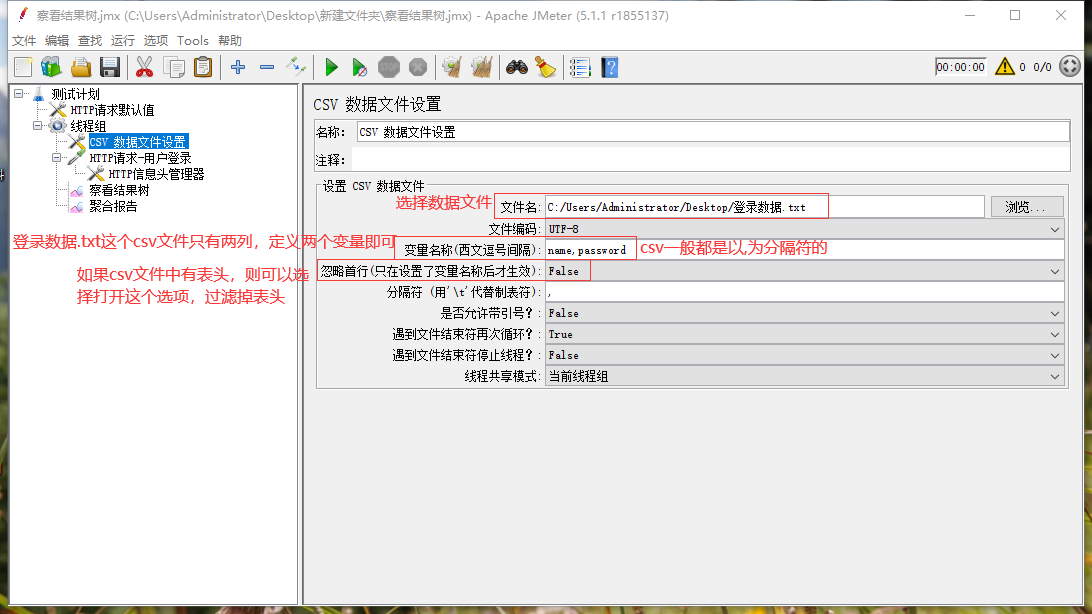Click the New test plan icon

click(x=23, y=68)
